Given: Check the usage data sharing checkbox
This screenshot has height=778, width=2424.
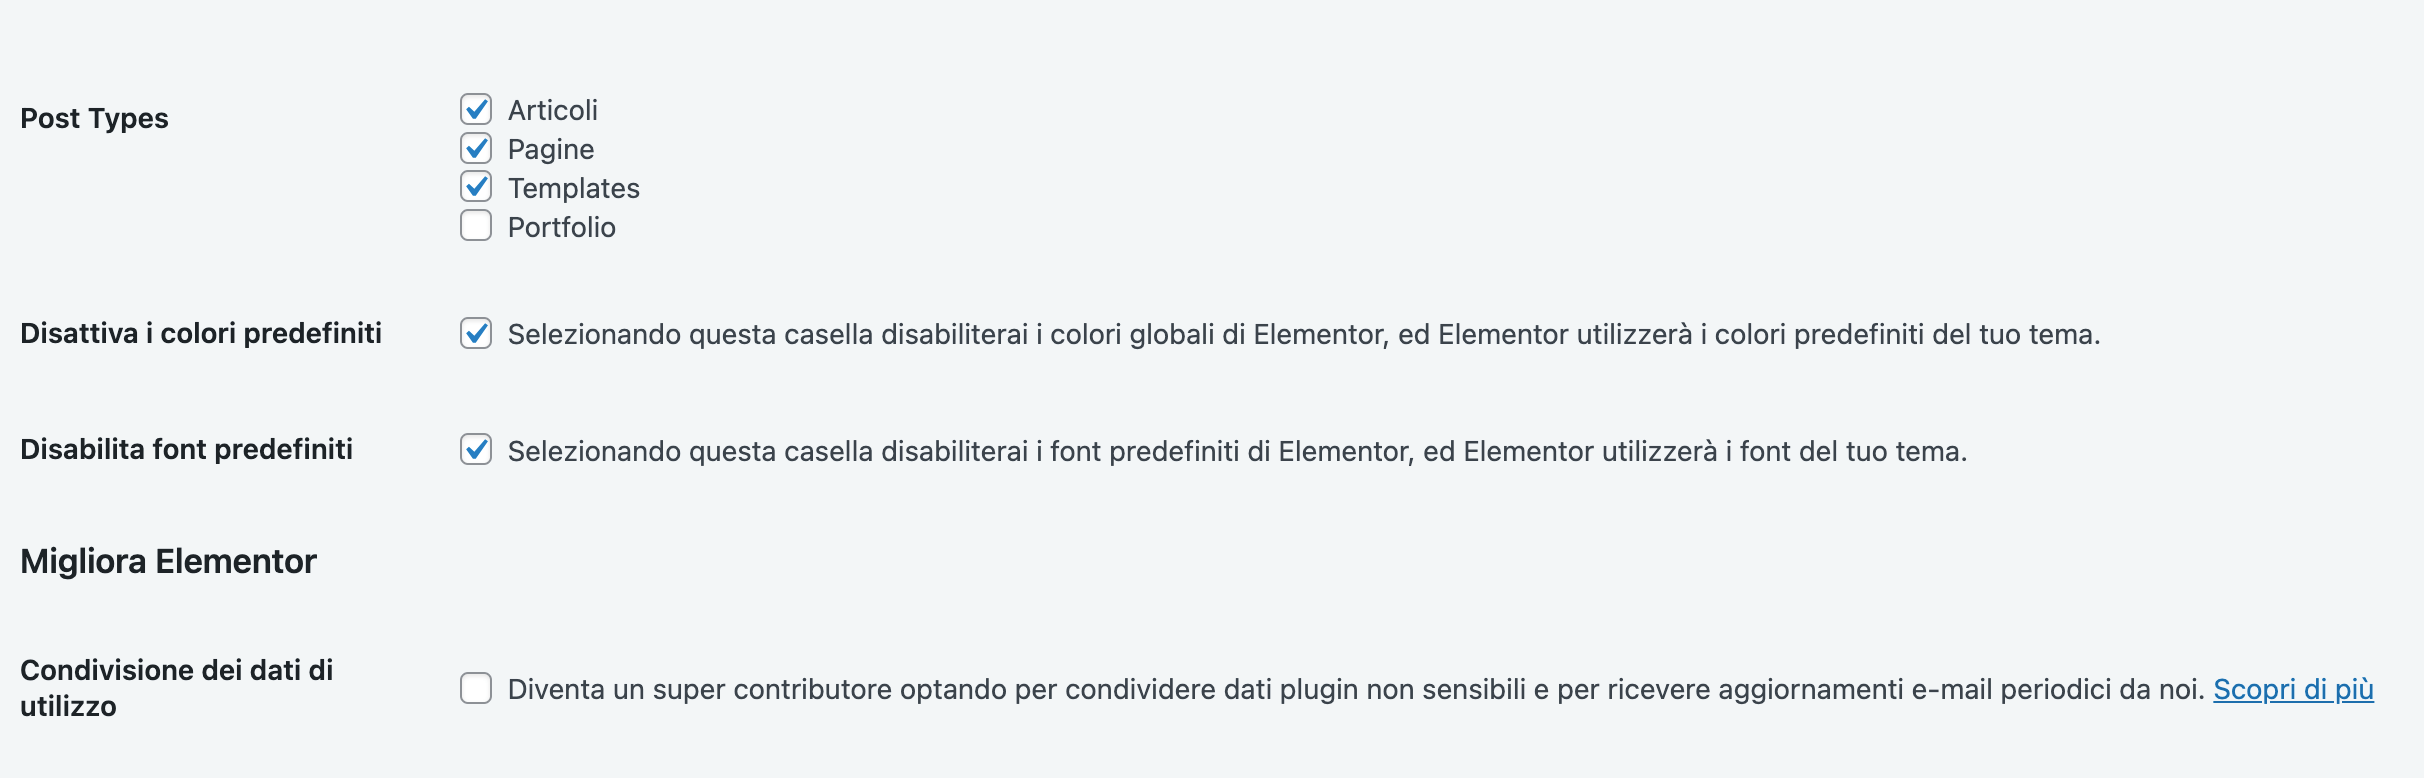Looking at the screenshot, I should coord(476,688).
